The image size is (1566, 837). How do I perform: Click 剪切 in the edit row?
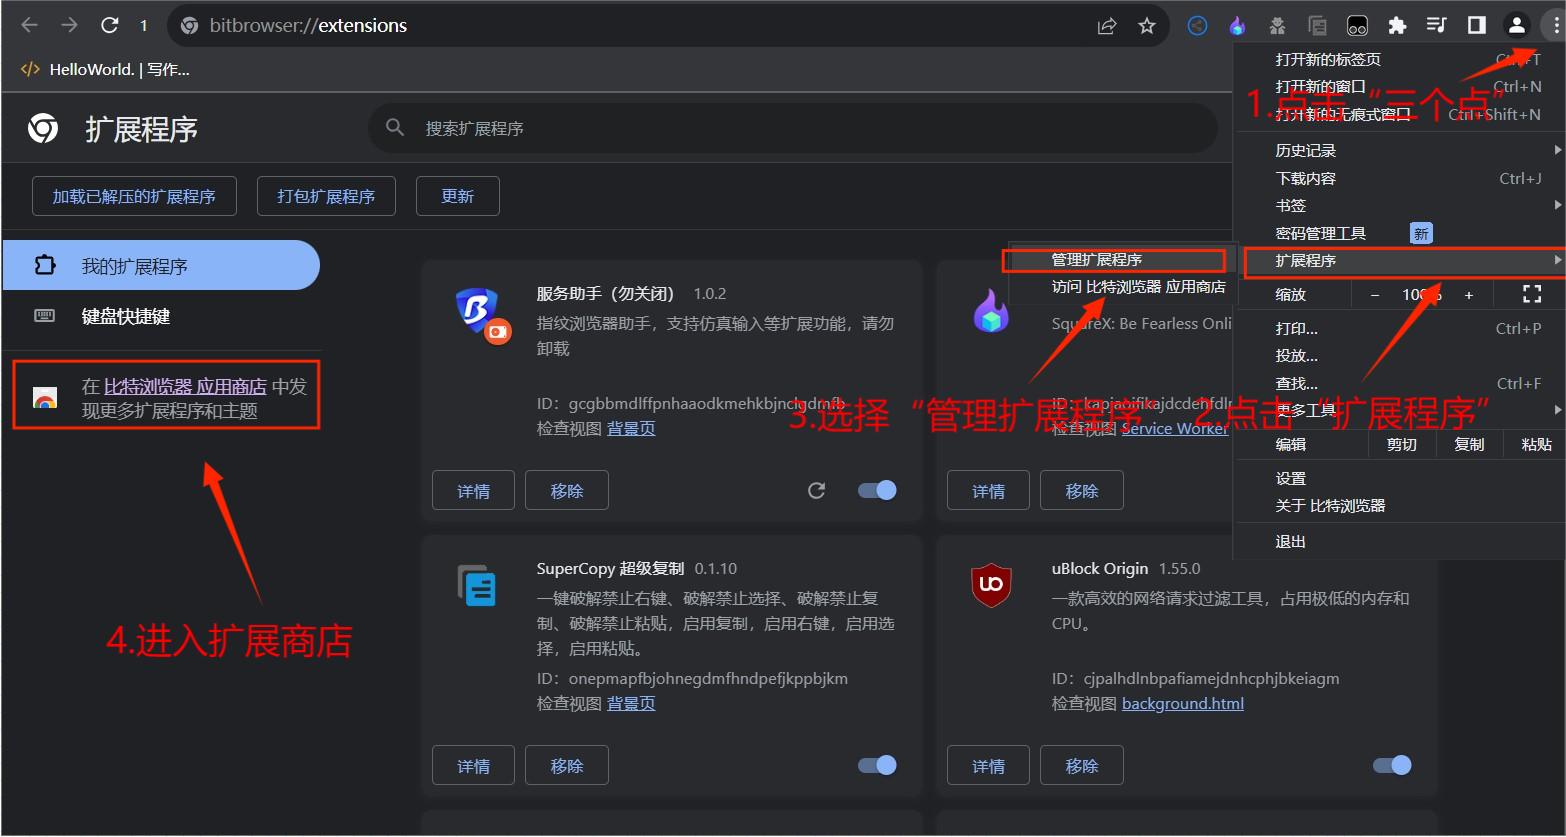1401,445
